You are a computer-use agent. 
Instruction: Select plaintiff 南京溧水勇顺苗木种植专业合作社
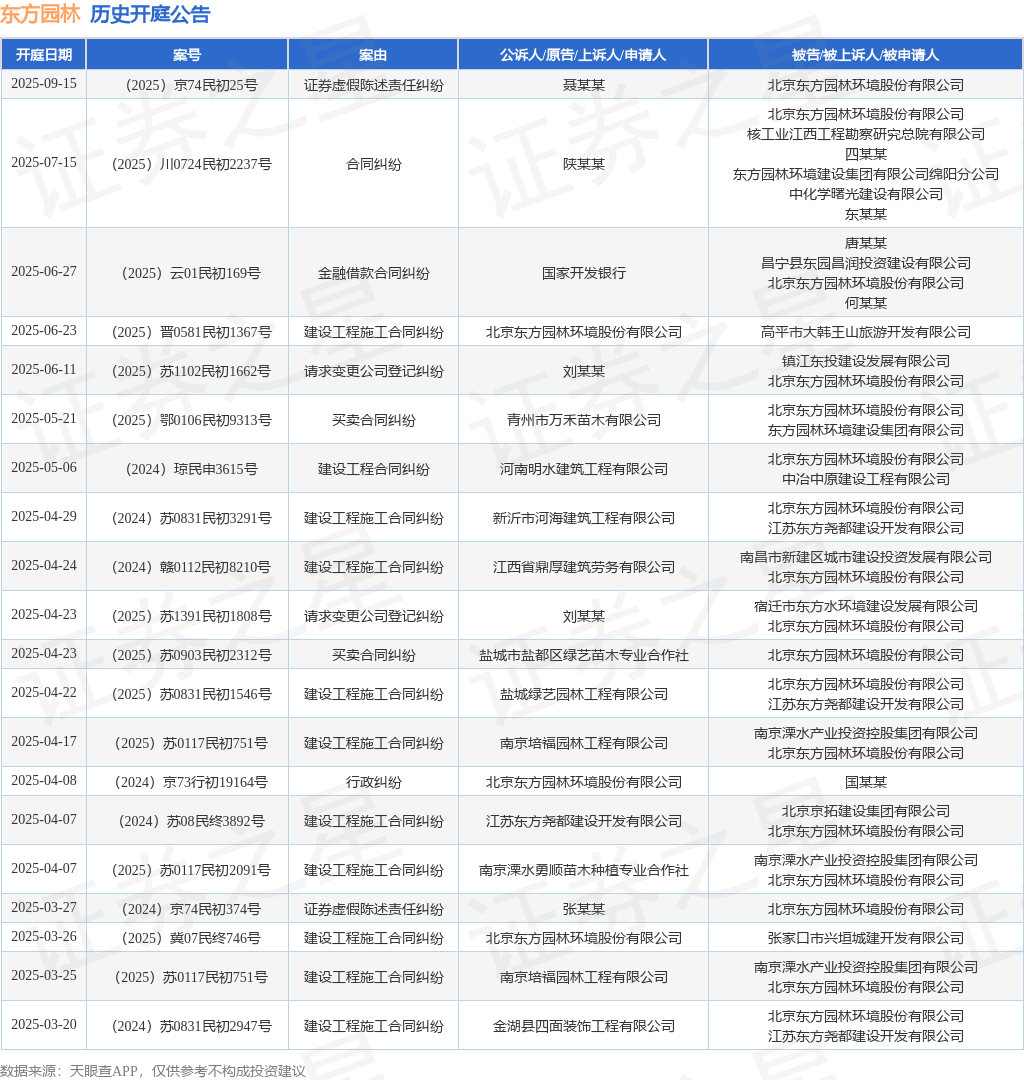click(583, 871)
